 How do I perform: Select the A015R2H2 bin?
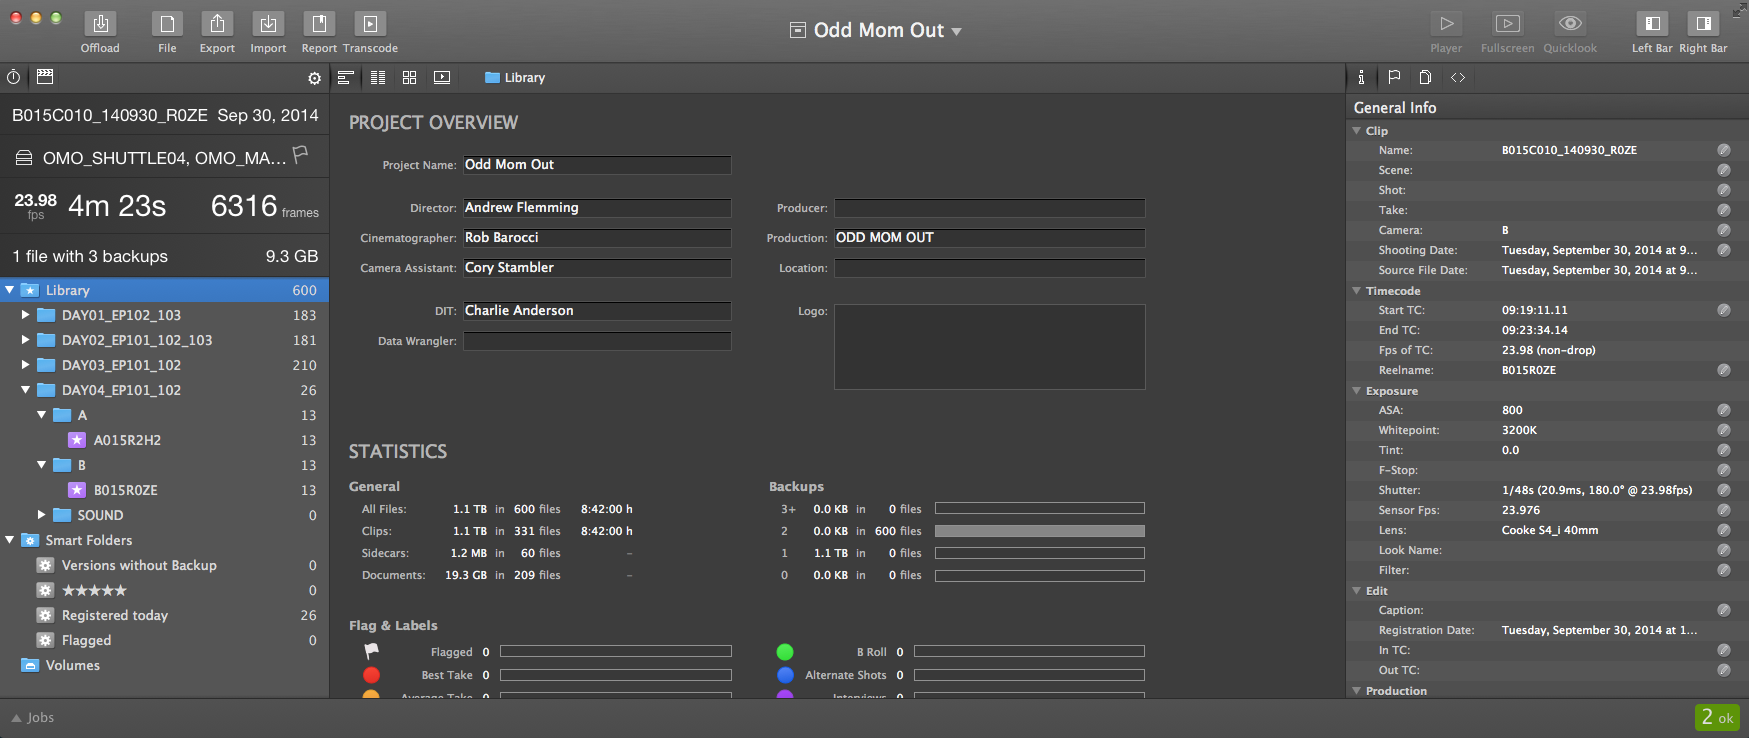pos(164,440)
